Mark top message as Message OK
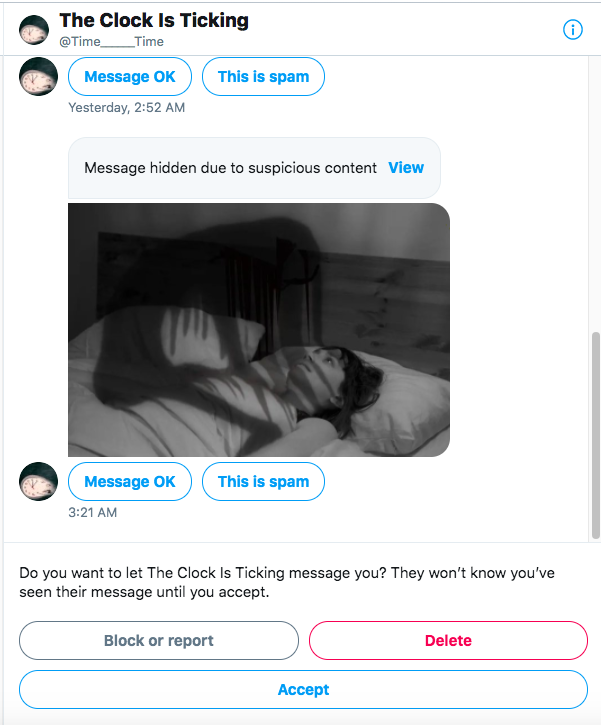 pos(130,77)
